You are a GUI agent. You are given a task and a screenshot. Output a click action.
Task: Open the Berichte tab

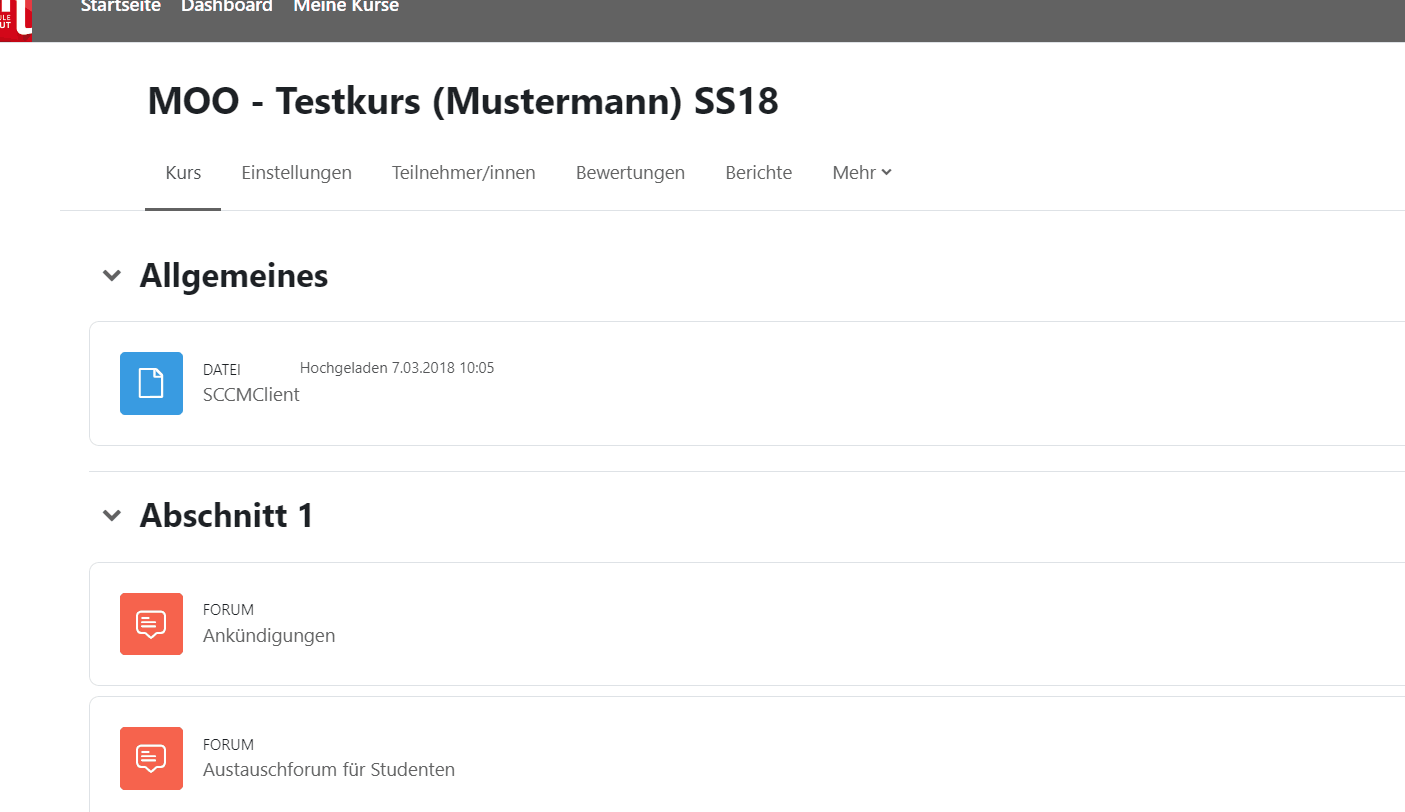(x=758, y=172)
